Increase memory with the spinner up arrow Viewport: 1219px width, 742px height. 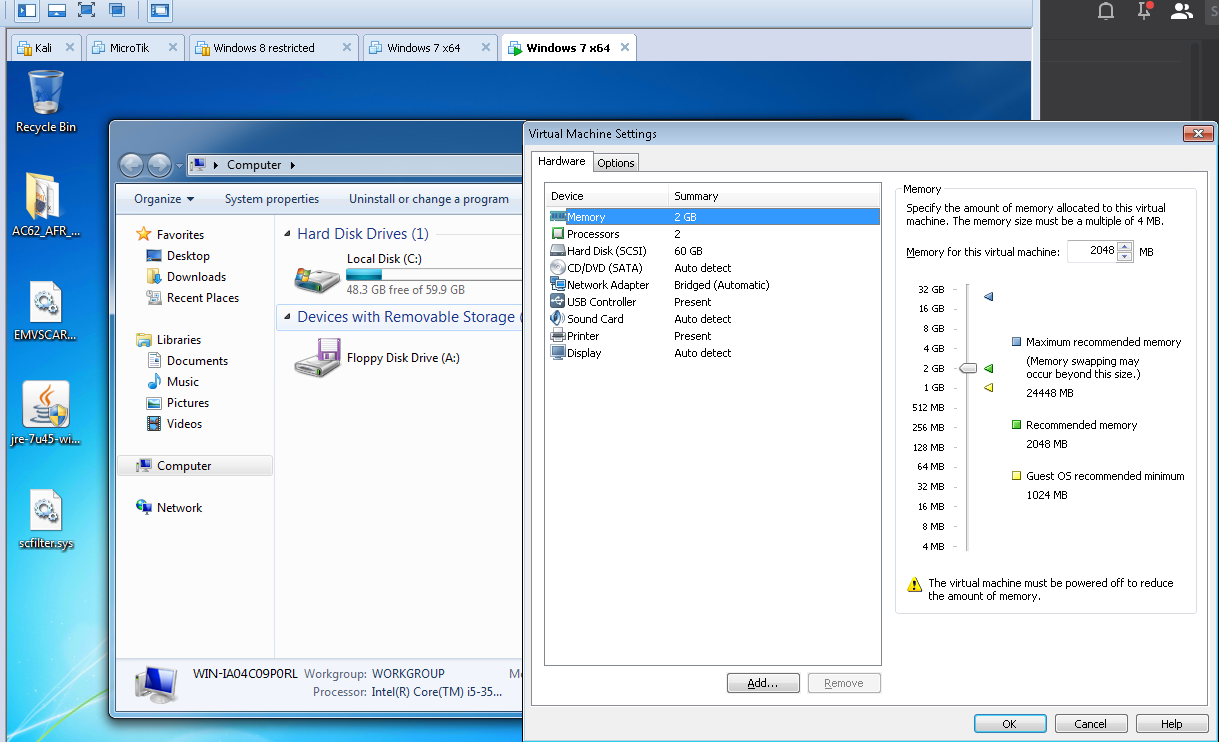(x=1125, y=247)
